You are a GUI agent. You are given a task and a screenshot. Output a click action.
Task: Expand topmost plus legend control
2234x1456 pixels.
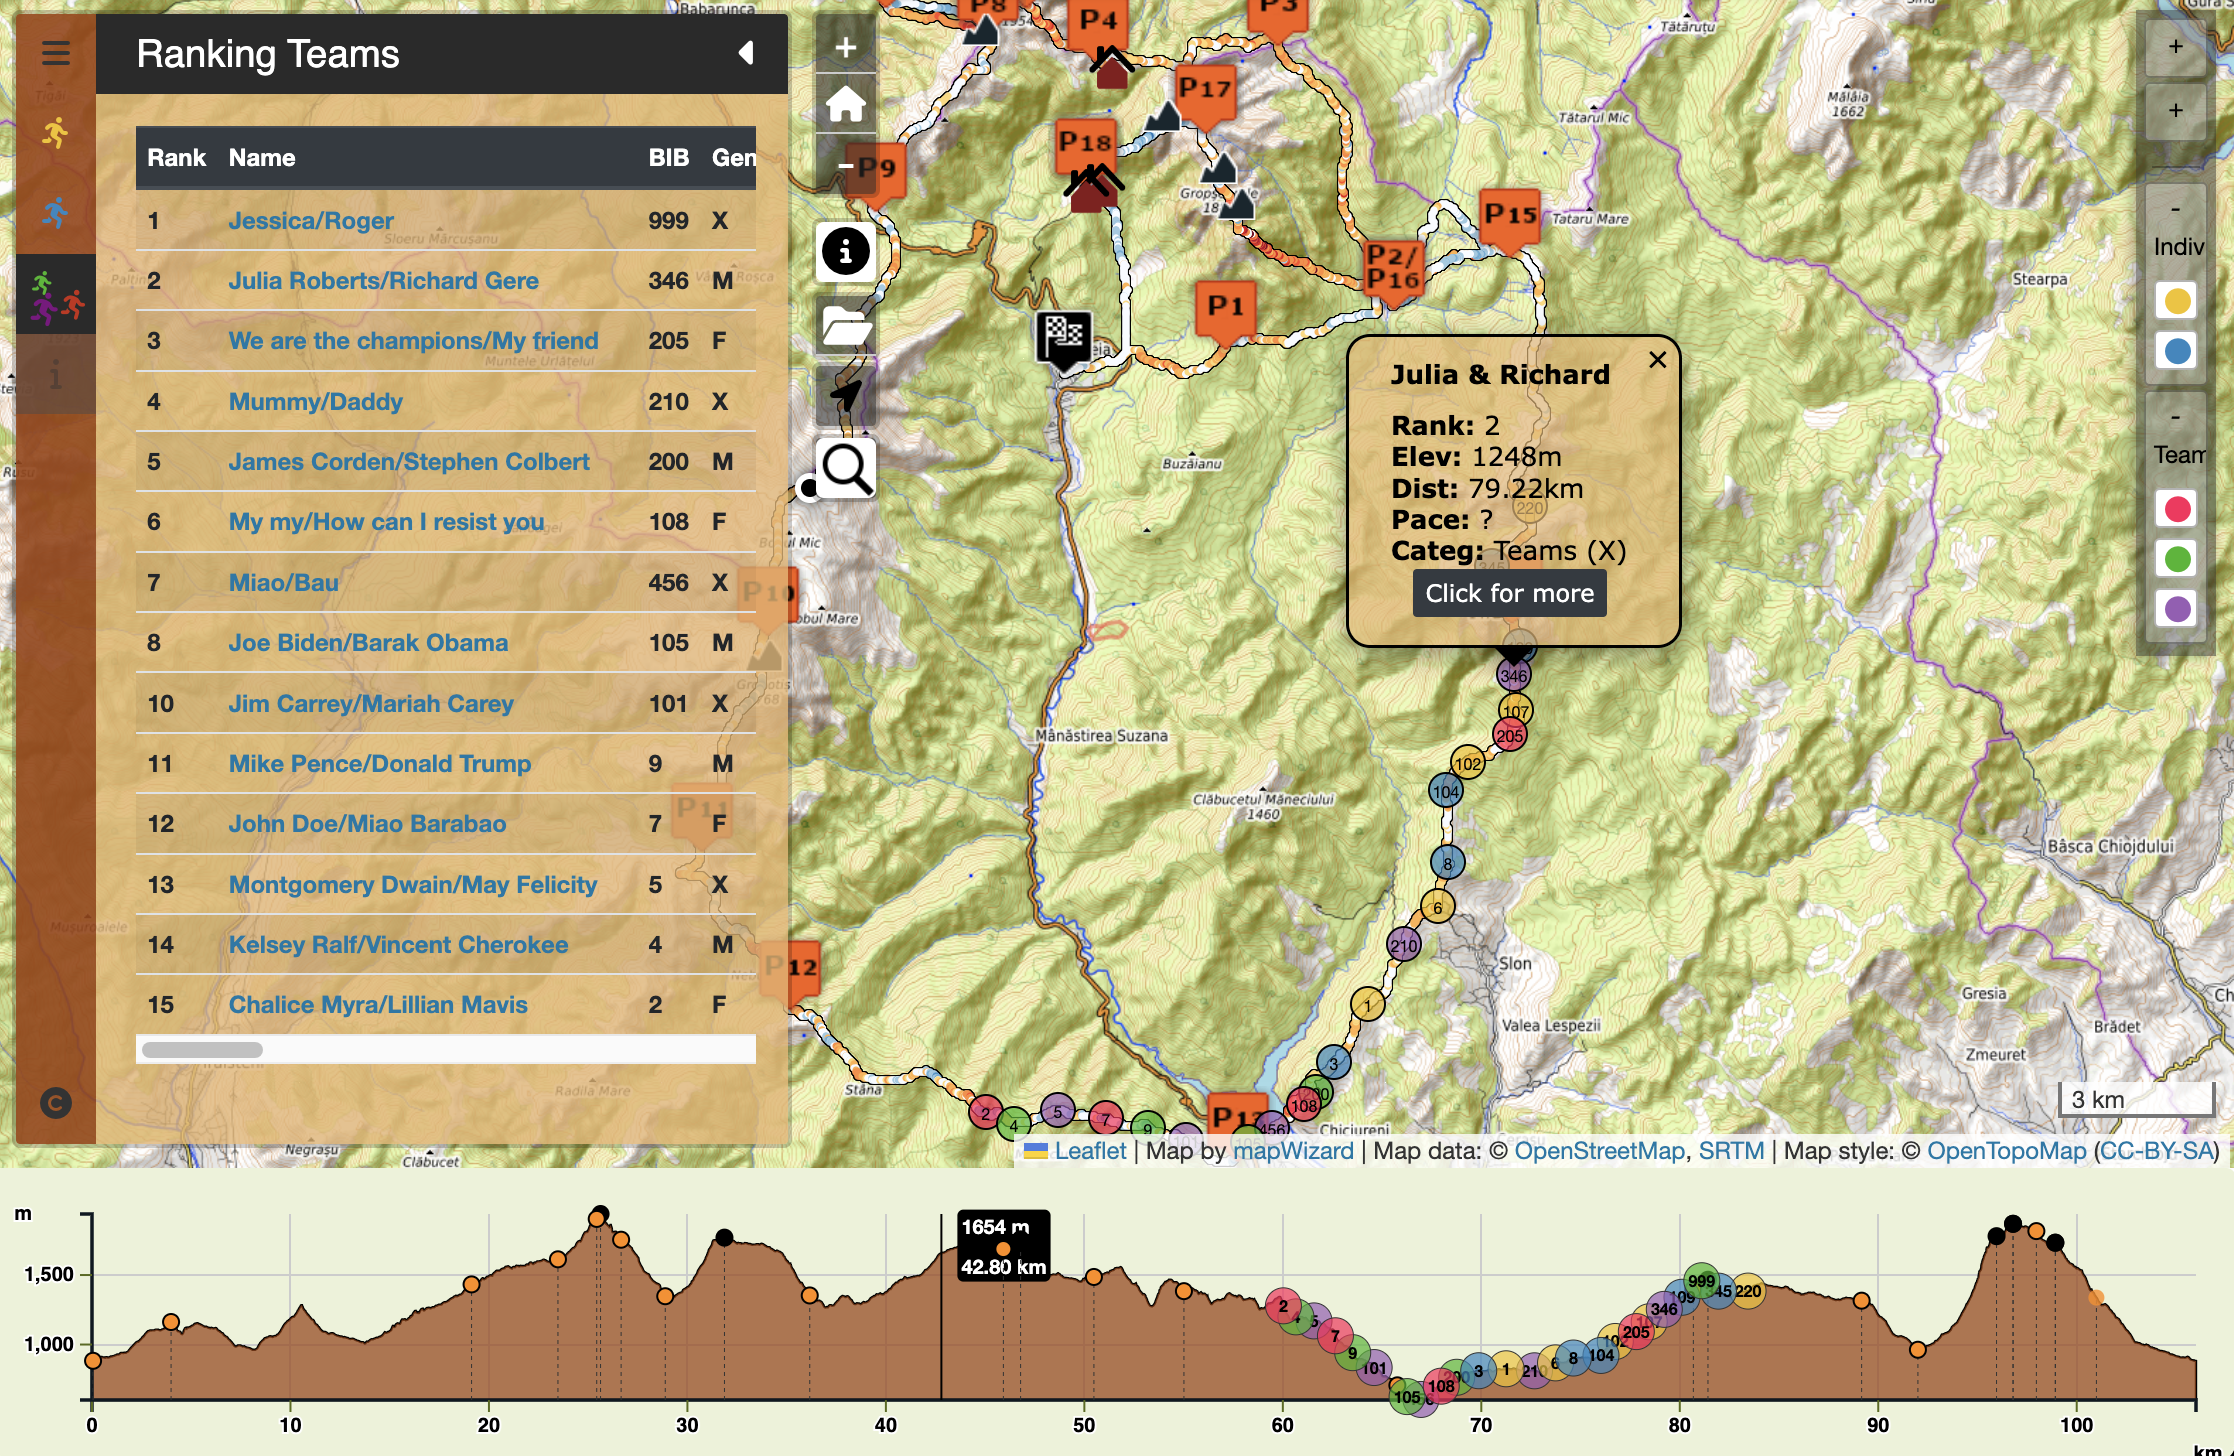pos(2176,47)
